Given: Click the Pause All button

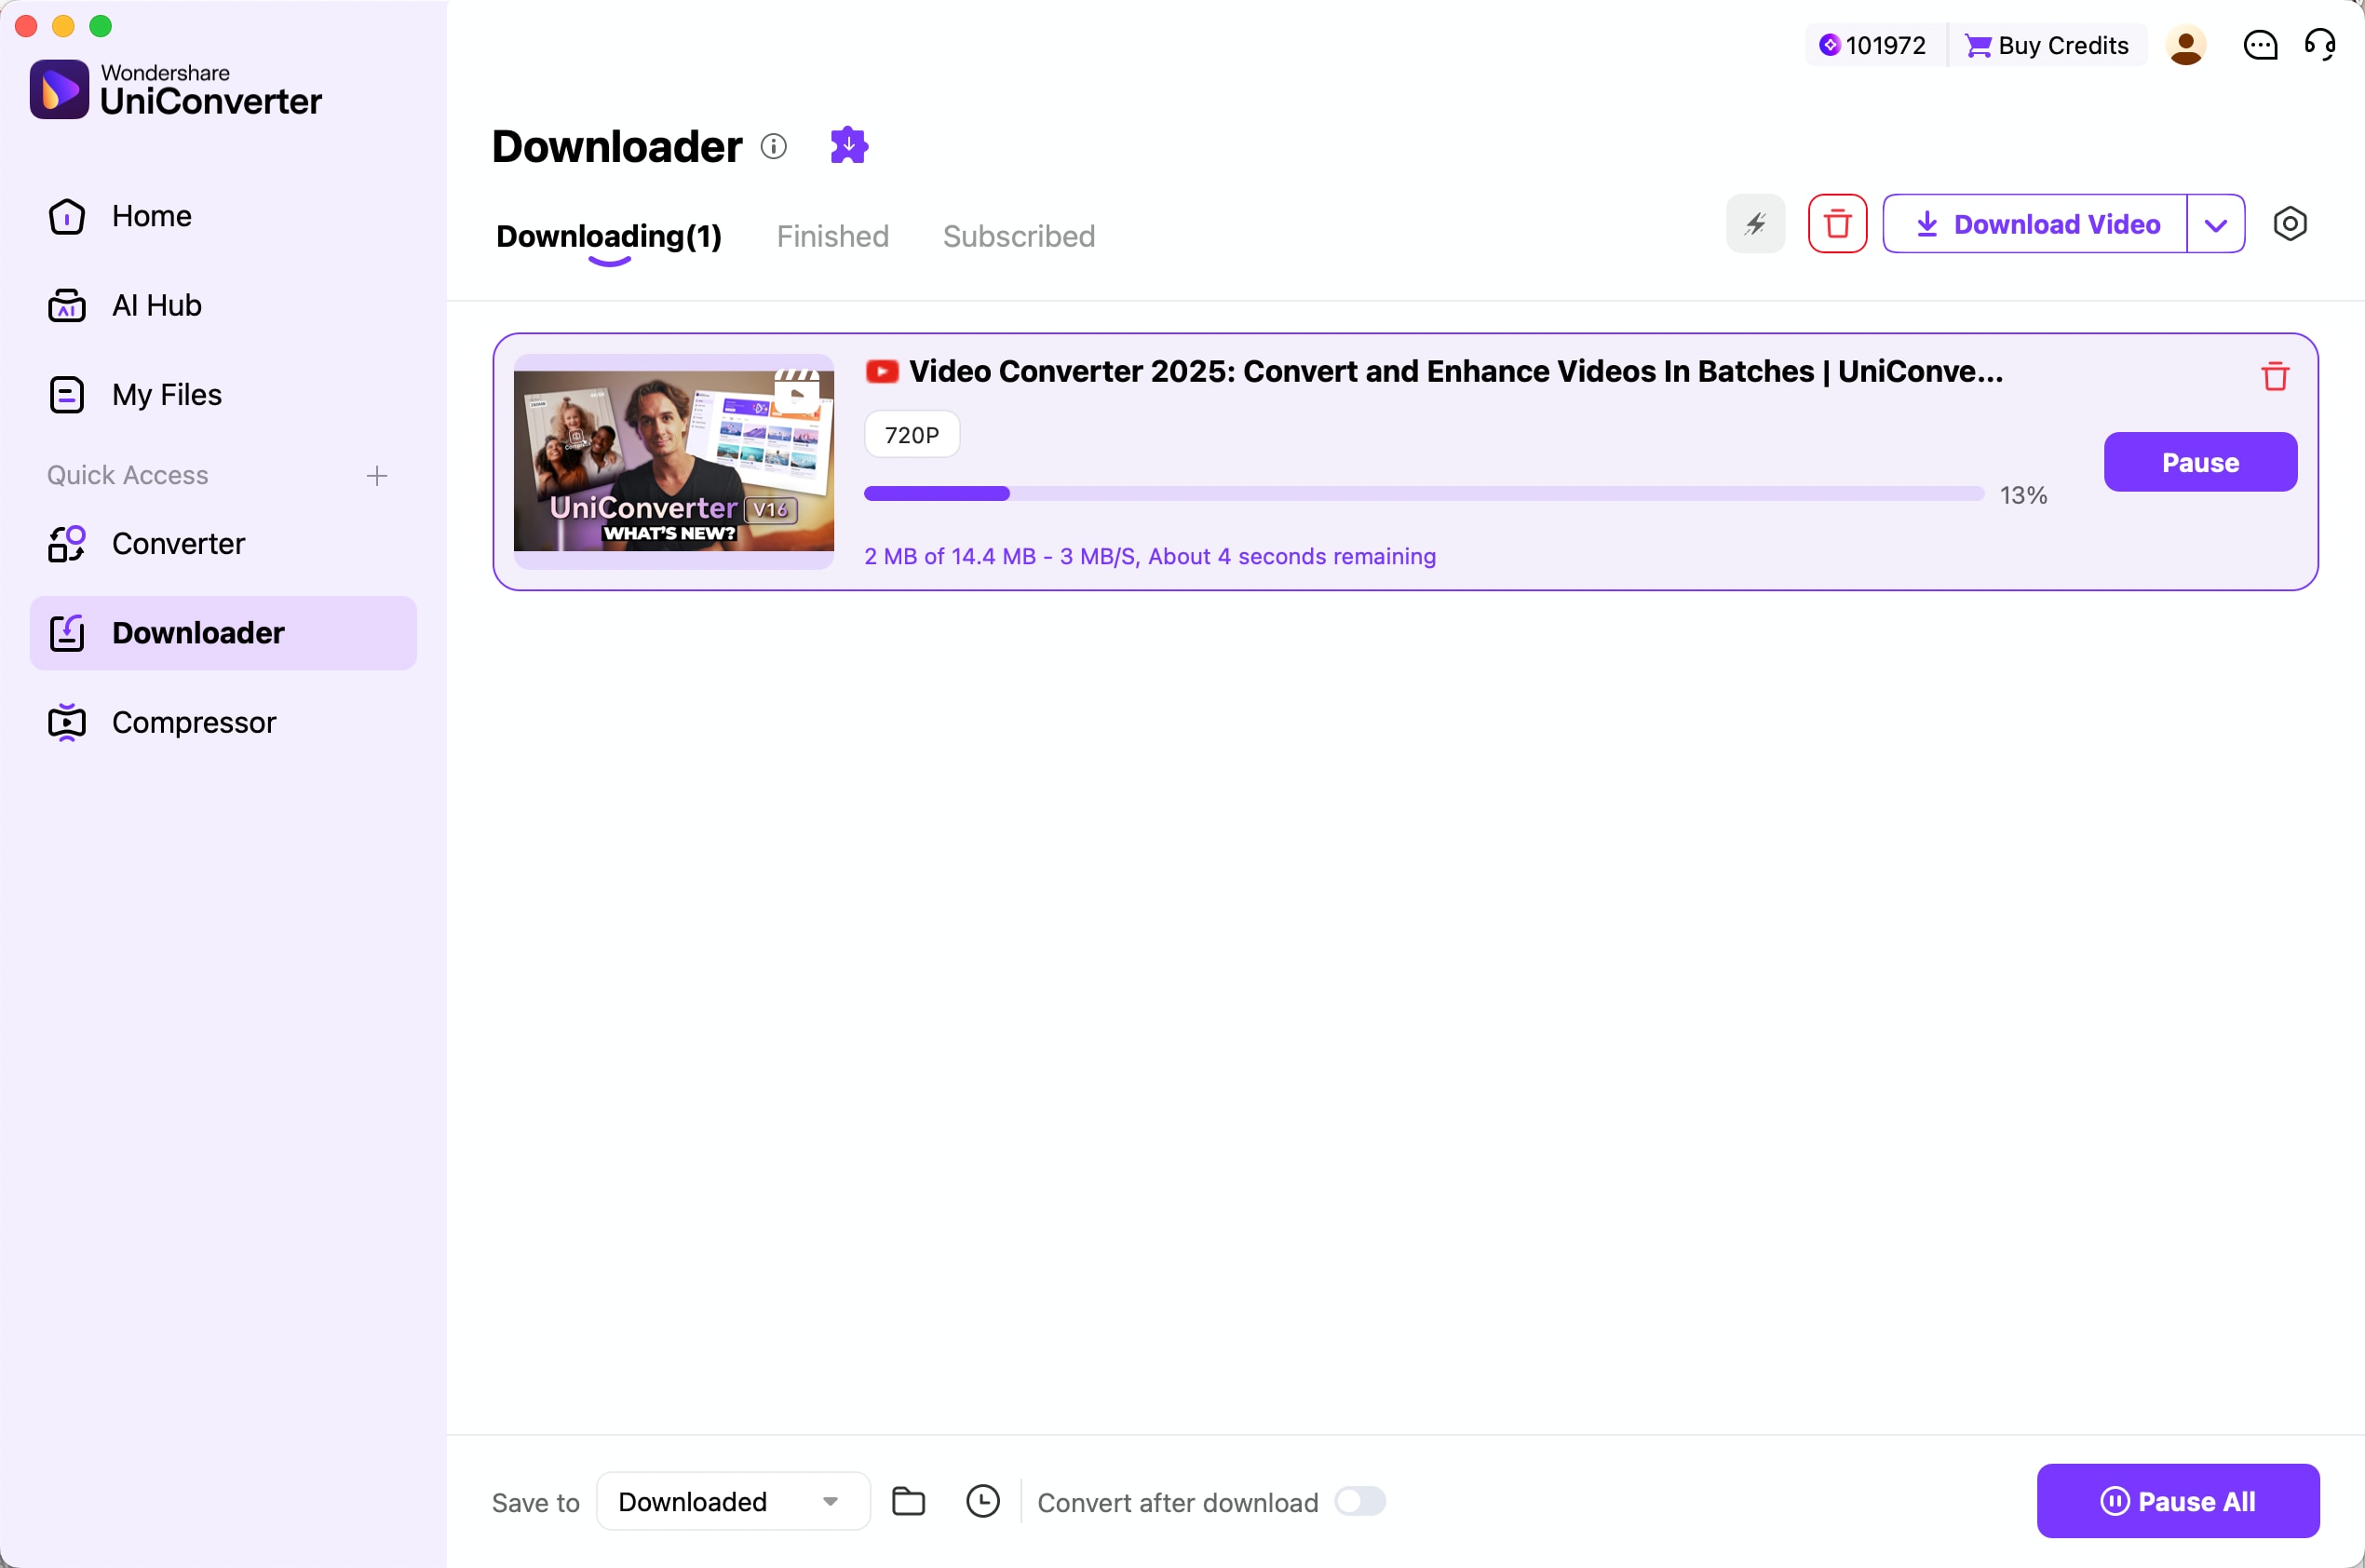Looking at the screenshot, I should pyautogui.click(x=2178, y=1501).
